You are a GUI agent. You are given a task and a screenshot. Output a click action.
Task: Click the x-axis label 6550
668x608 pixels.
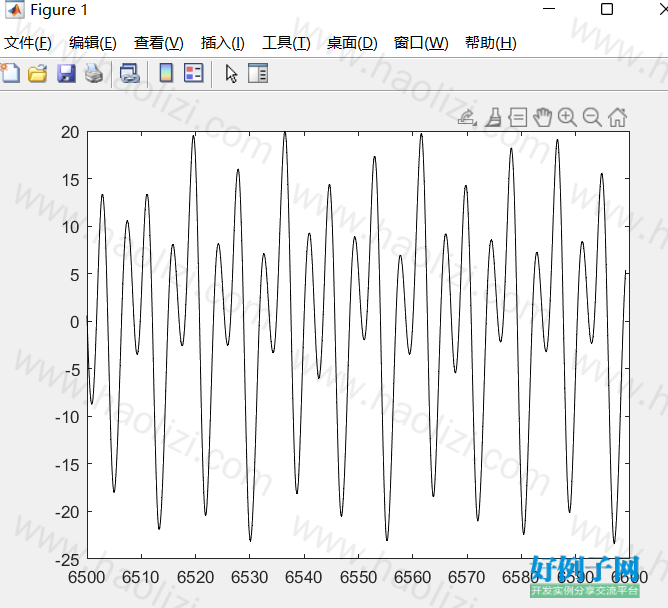[x=358, y=578]
